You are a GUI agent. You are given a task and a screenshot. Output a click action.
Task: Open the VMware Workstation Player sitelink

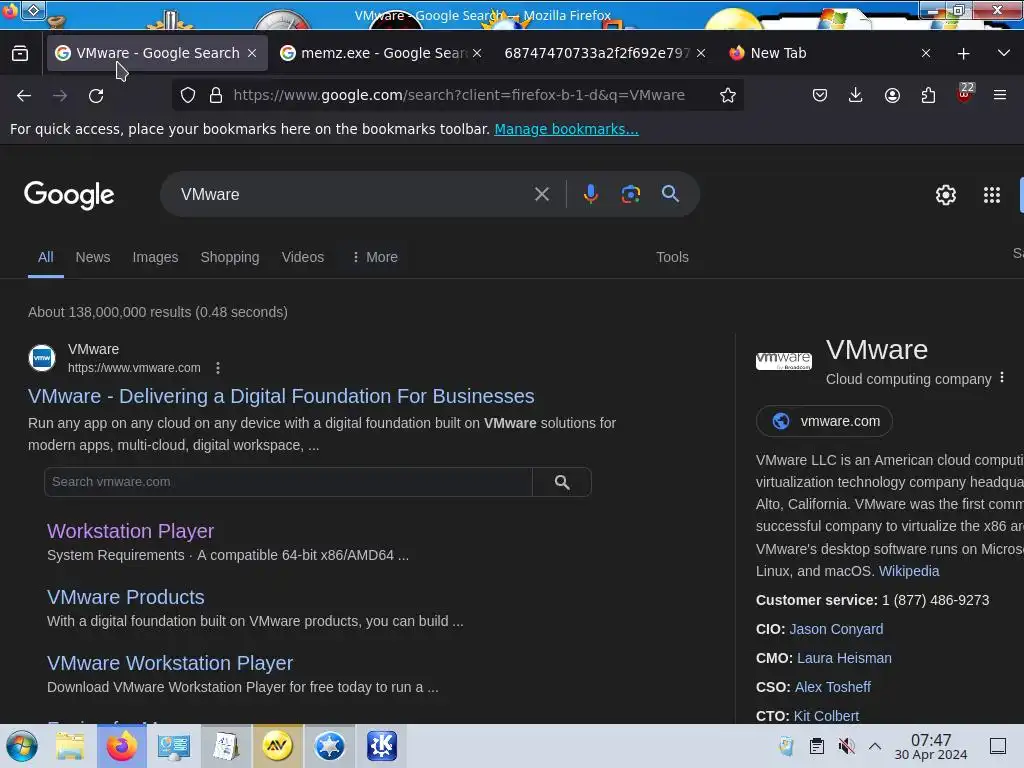(170, 663)
